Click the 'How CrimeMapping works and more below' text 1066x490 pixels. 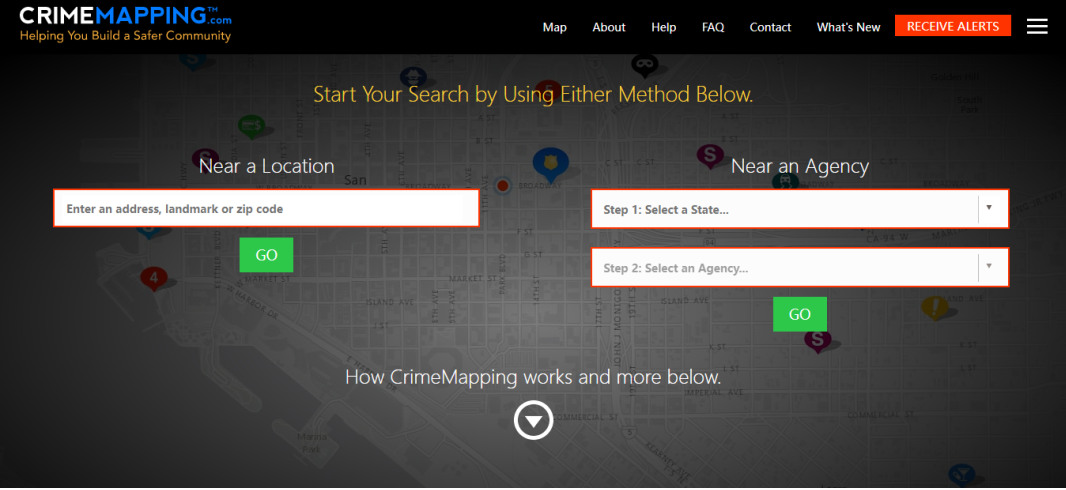(533, 377)
